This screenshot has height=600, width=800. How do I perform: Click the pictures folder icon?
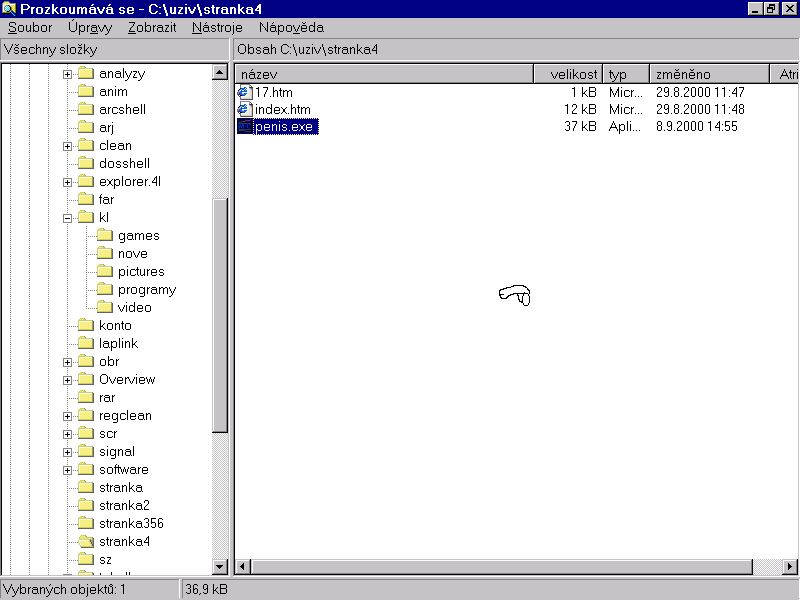pos(104,272)
